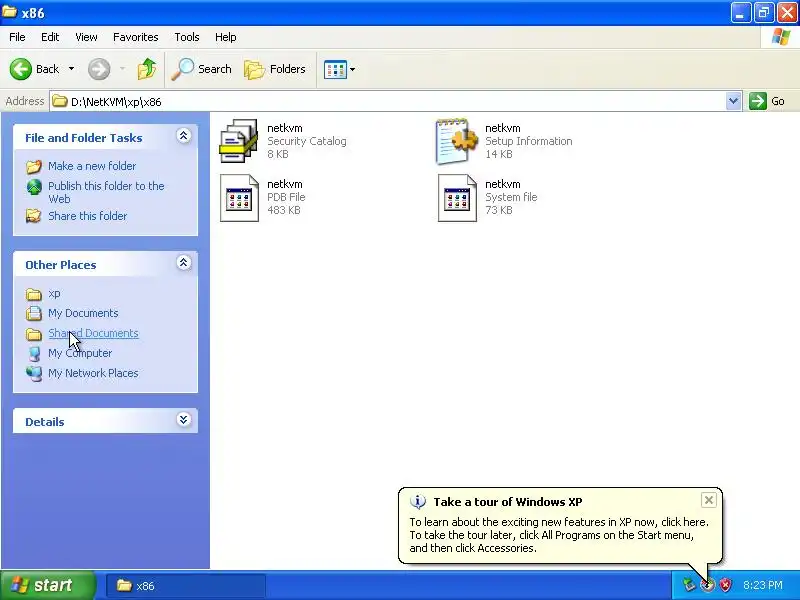Image resolution: width=800 pixels, height=600 pixels.
Task: Click Share this folder
Action: (x=87, y=216)
